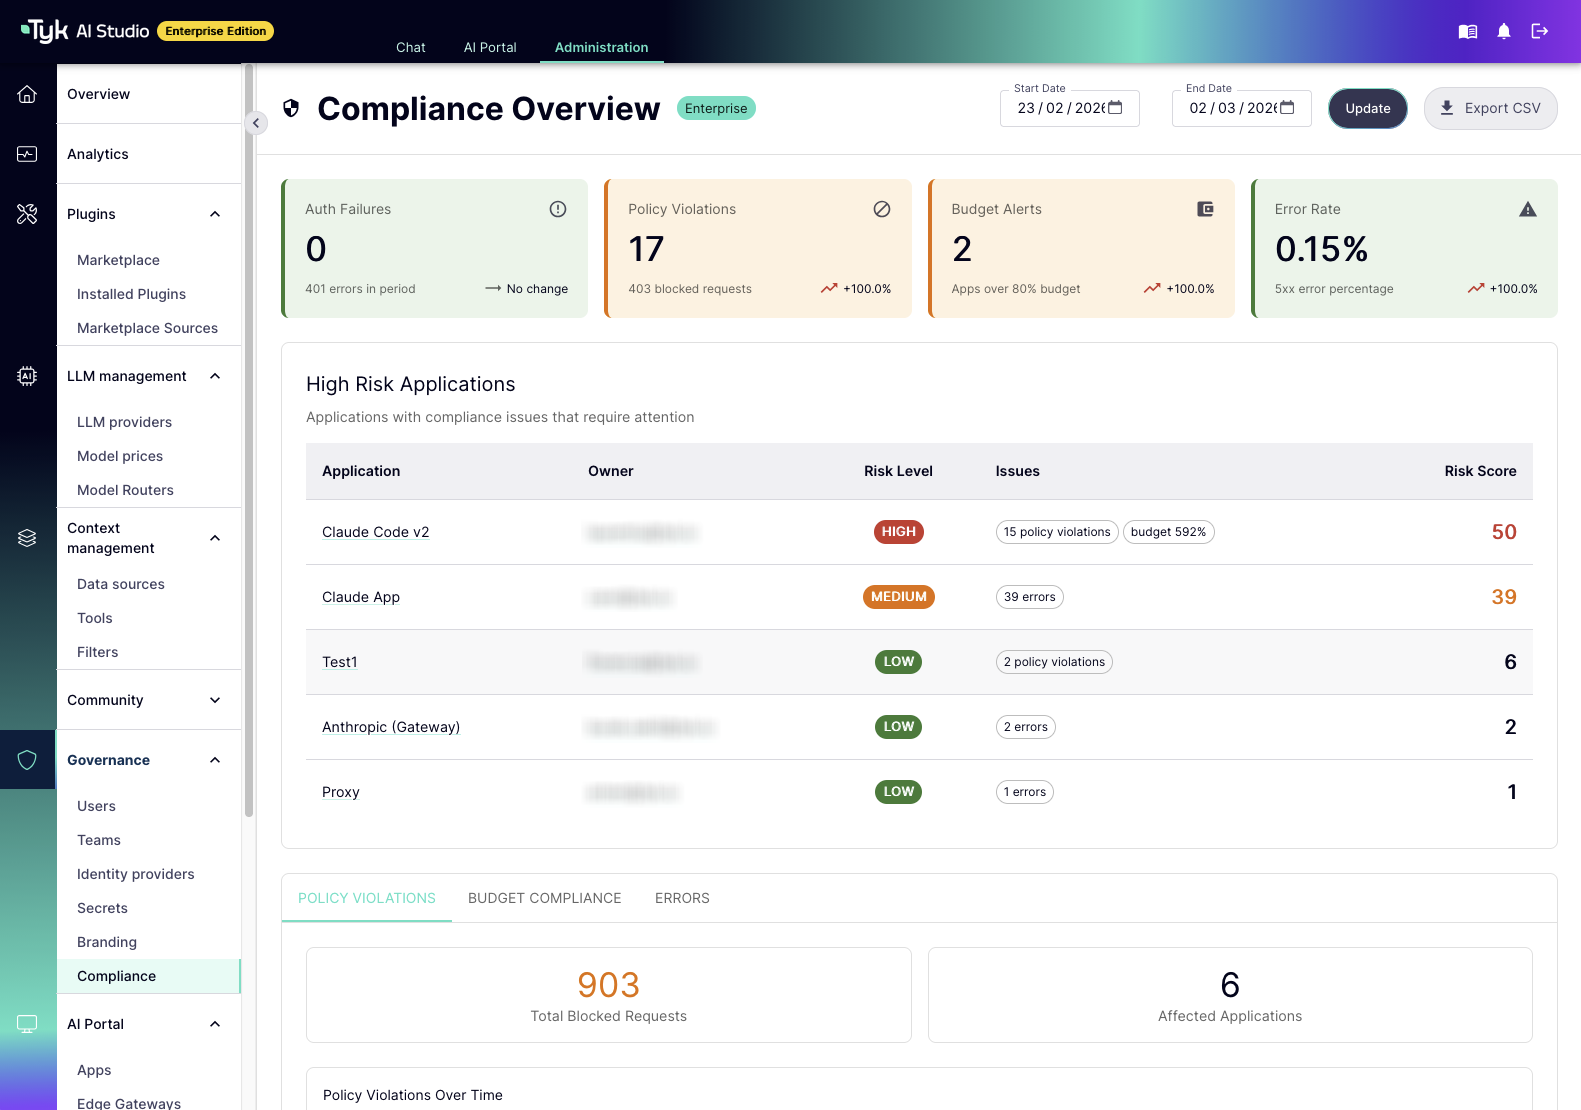The height and width of the screenshot is (1110, 1581).
Task: Collapse the LLM management section
Action: coord(215,376)
